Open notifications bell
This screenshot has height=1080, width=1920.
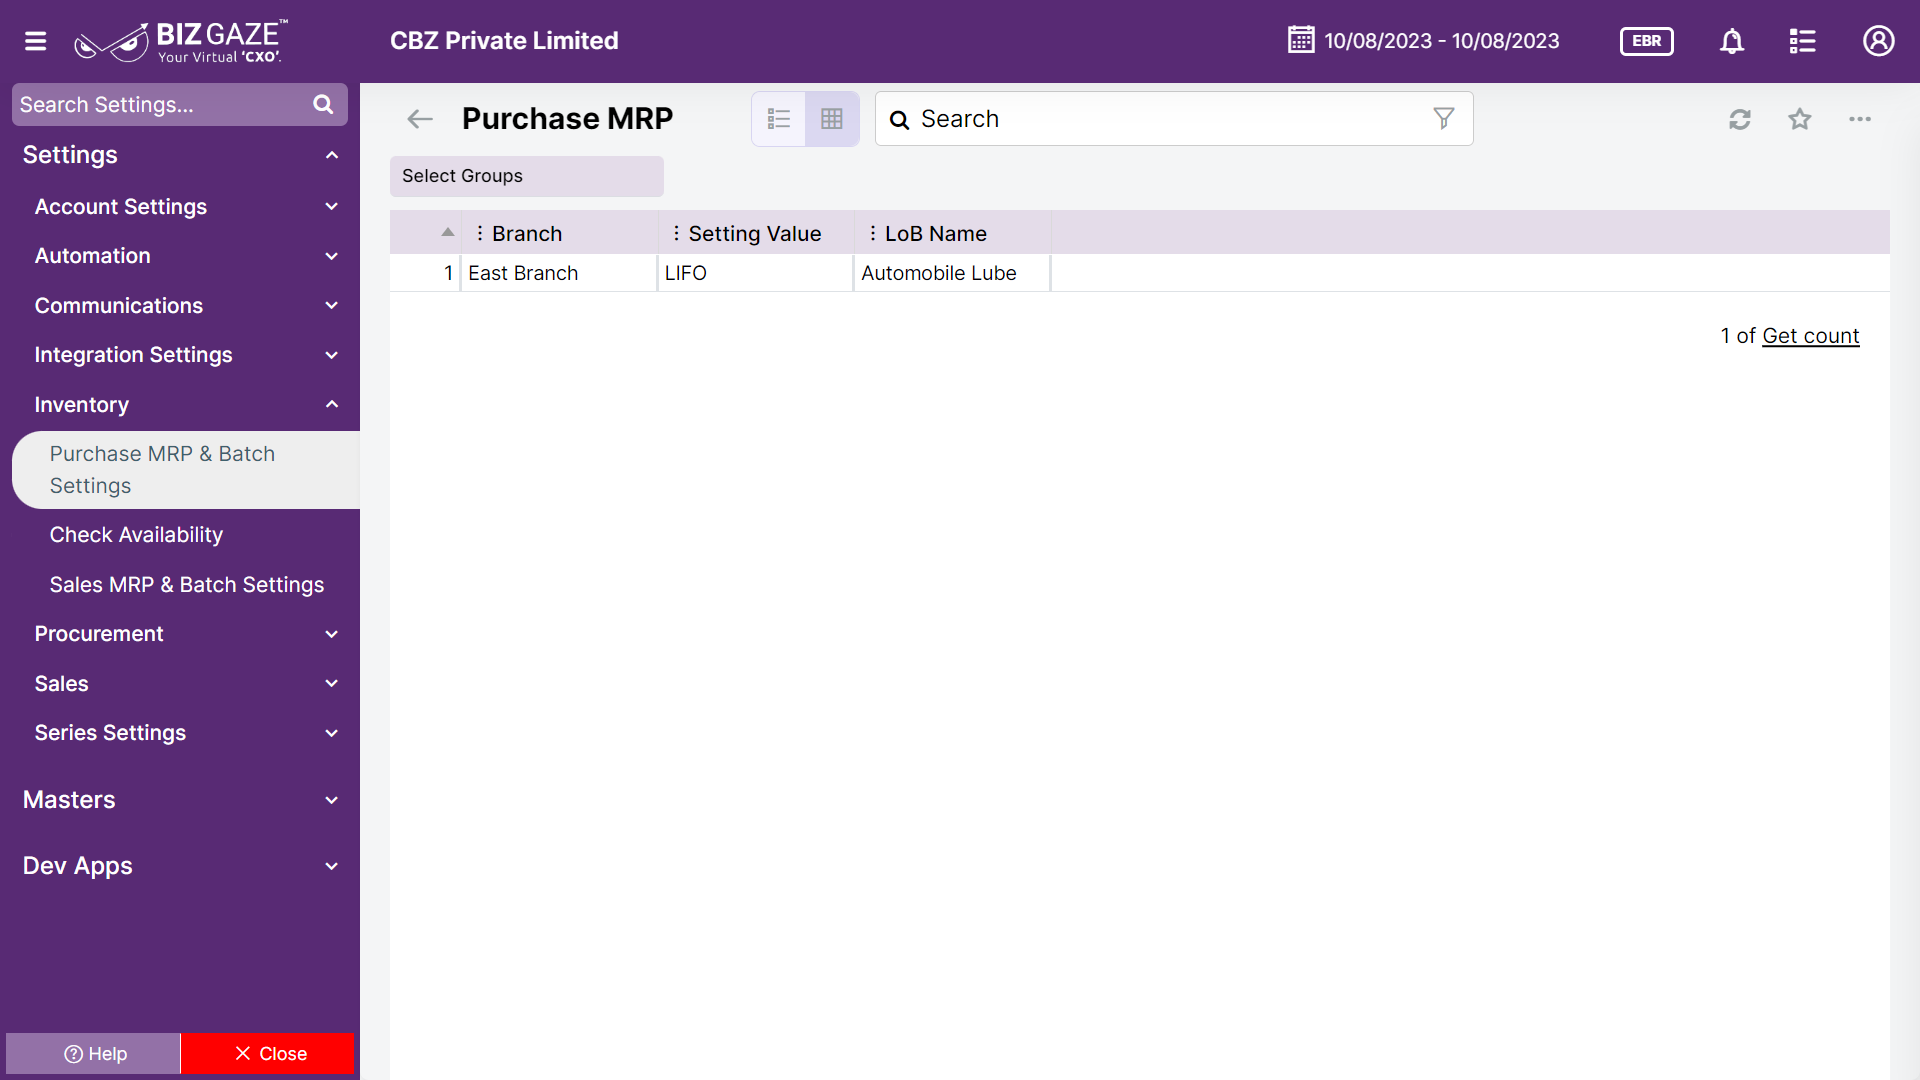pos(1732,41)
